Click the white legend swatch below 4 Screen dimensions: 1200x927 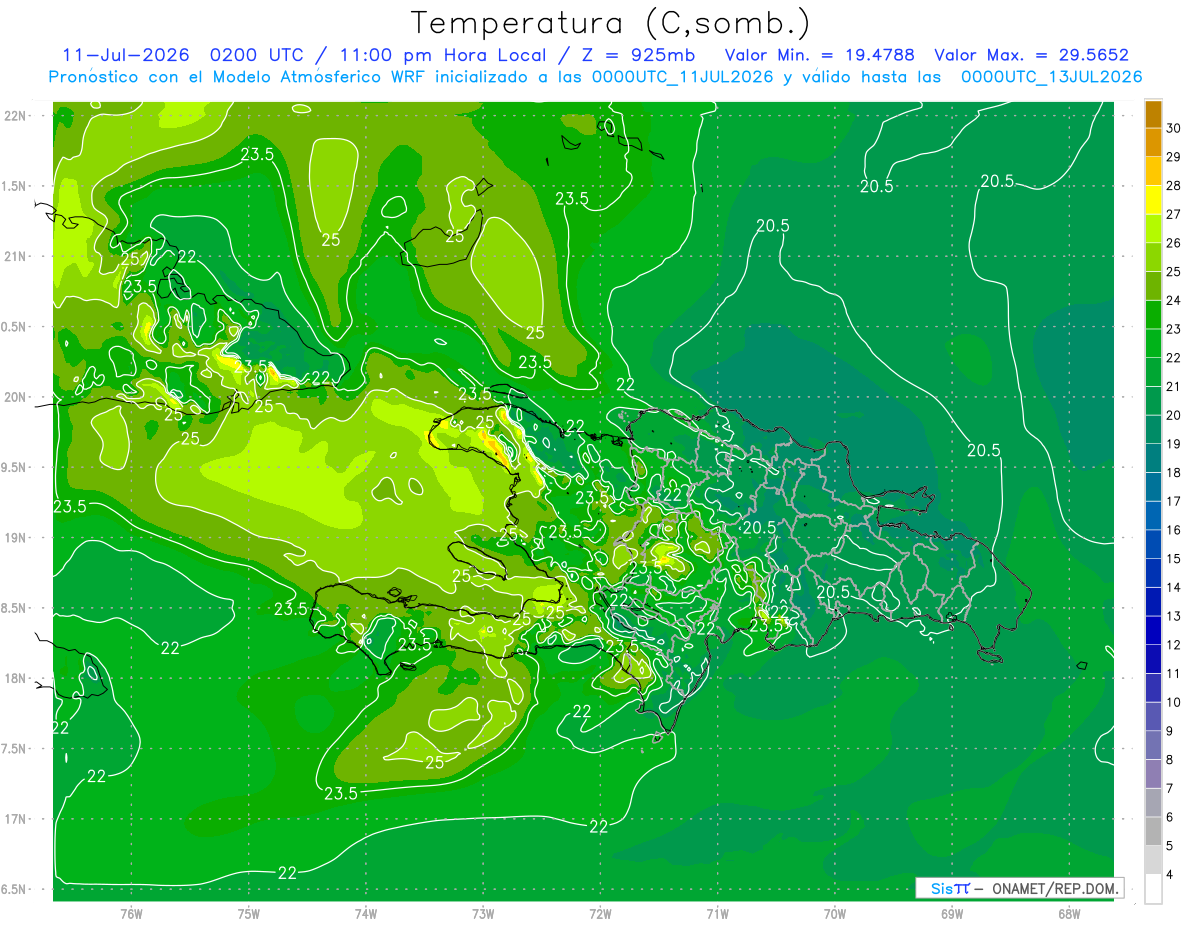1153,889
